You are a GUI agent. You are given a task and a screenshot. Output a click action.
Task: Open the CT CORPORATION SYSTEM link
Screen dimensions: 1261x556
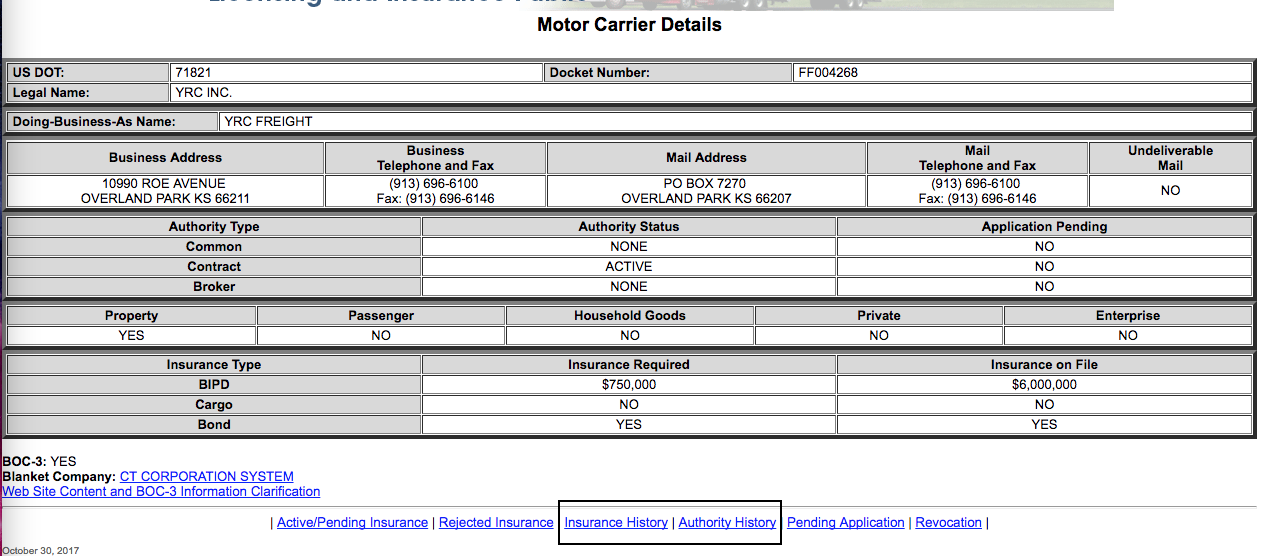click(207, 477)
